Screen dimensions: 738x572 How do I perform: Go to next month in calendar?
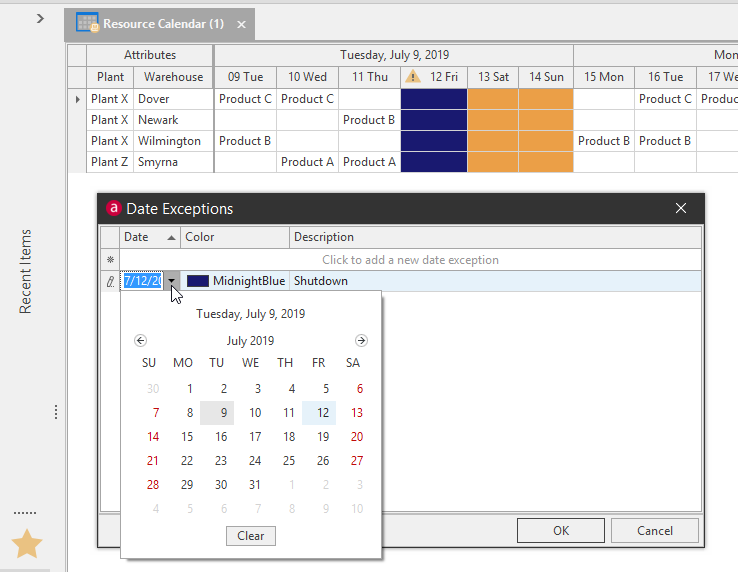pyautogui.click(x=361, y=340)
